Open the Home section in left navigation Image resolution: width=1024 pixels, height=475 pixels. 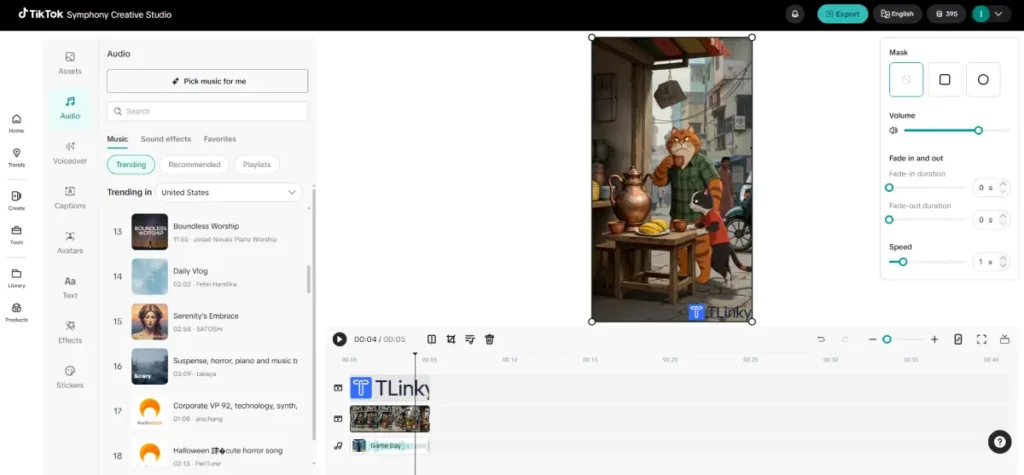point(16,123)
